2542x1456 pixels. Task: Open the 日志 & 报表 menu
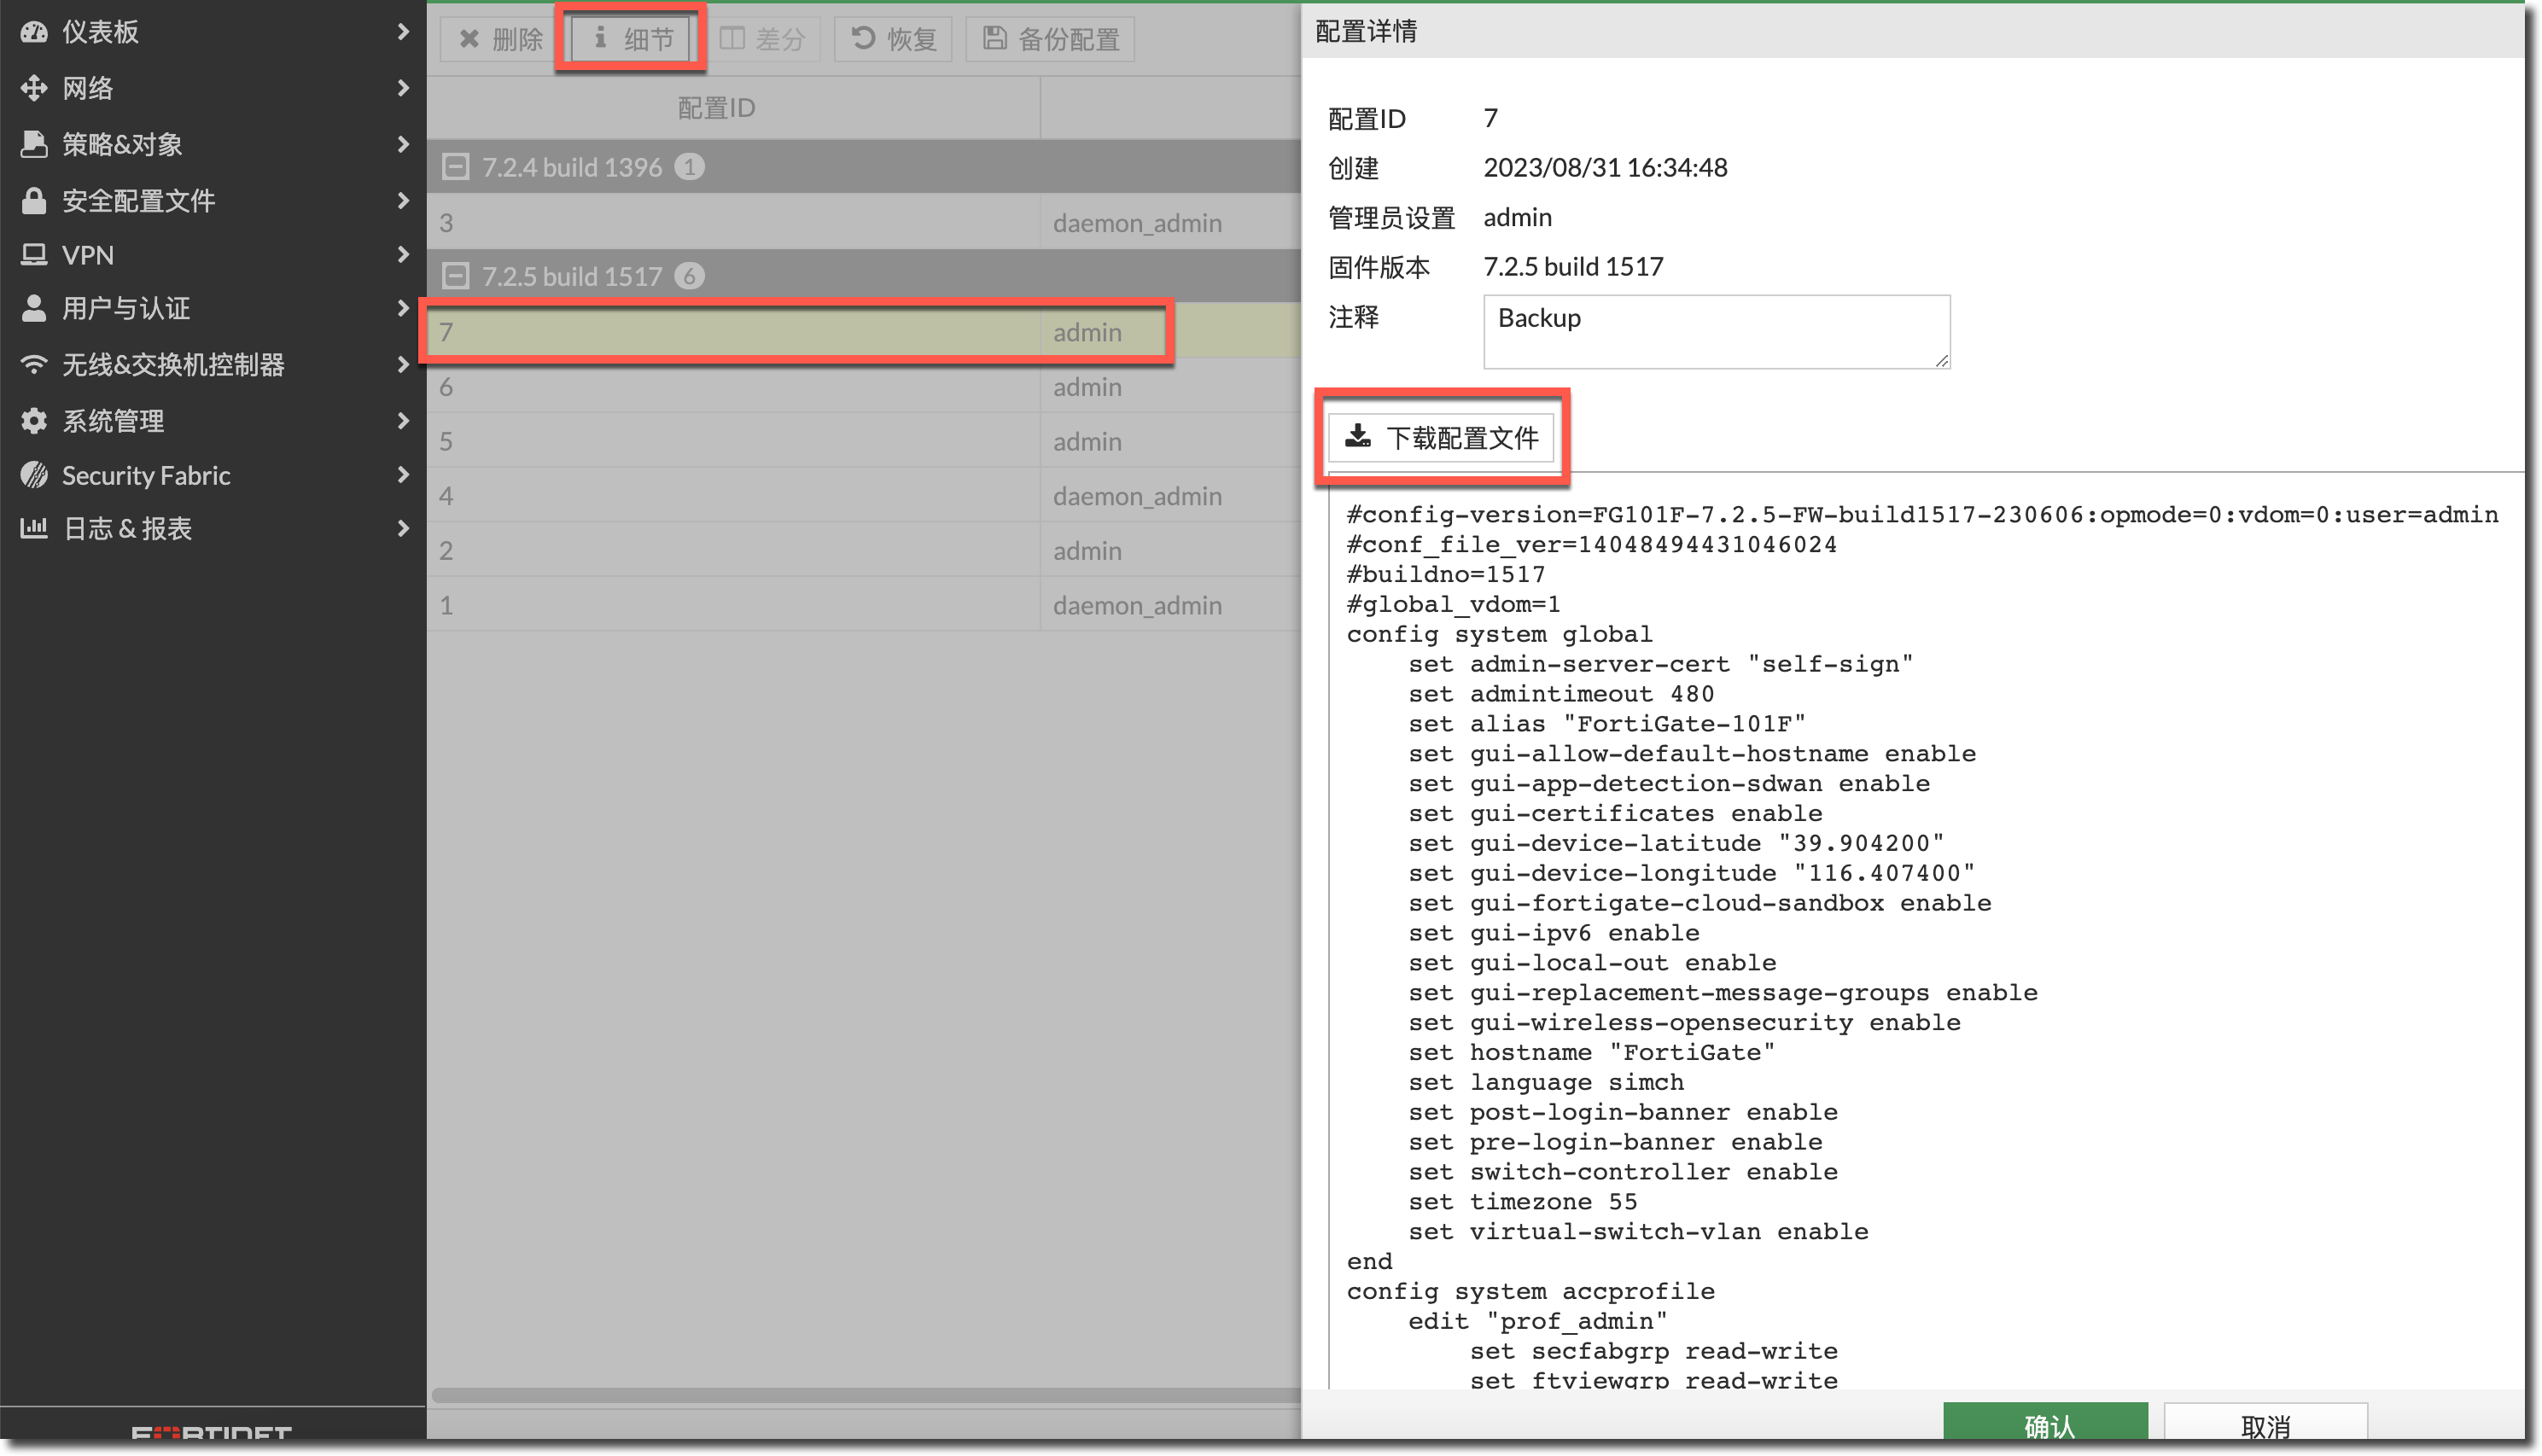pyautogui.click(x=127, y=528)
